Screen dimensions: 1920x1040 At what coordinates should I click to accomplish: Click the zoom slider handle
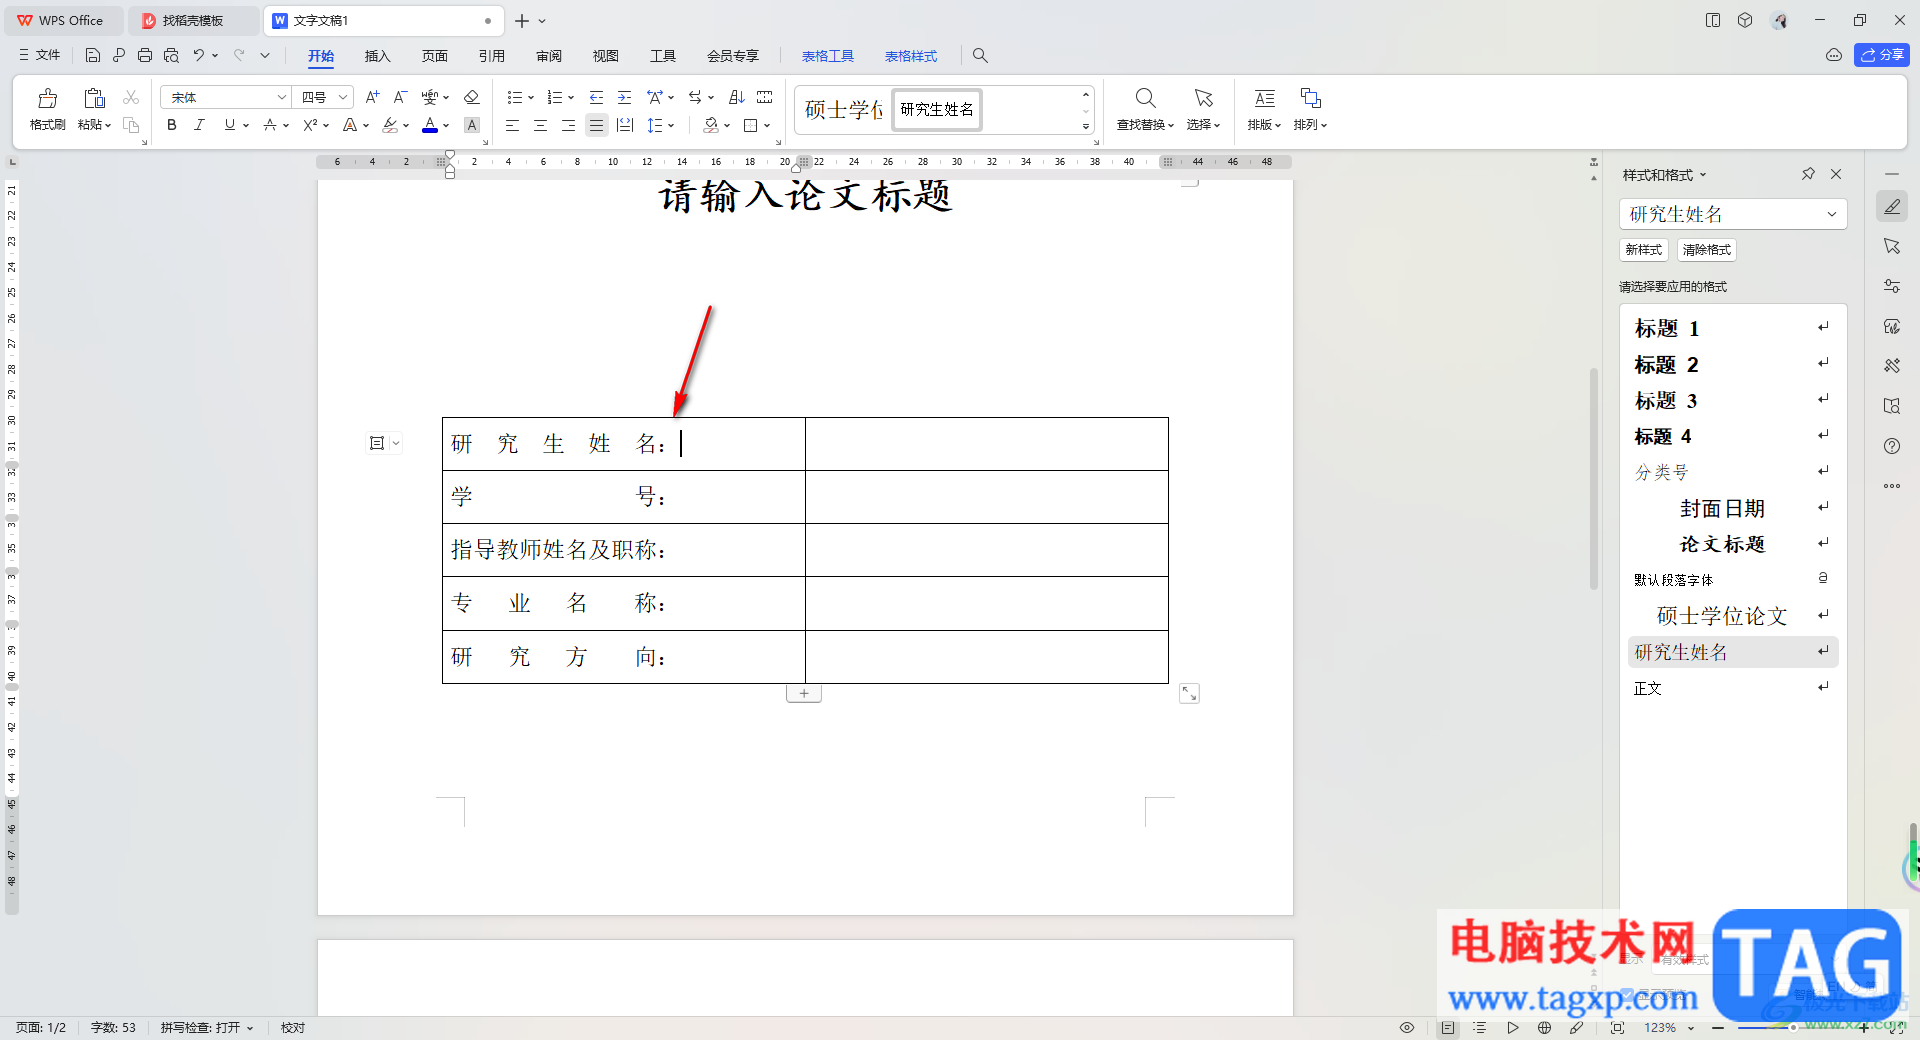(x=1793, y=1027)
